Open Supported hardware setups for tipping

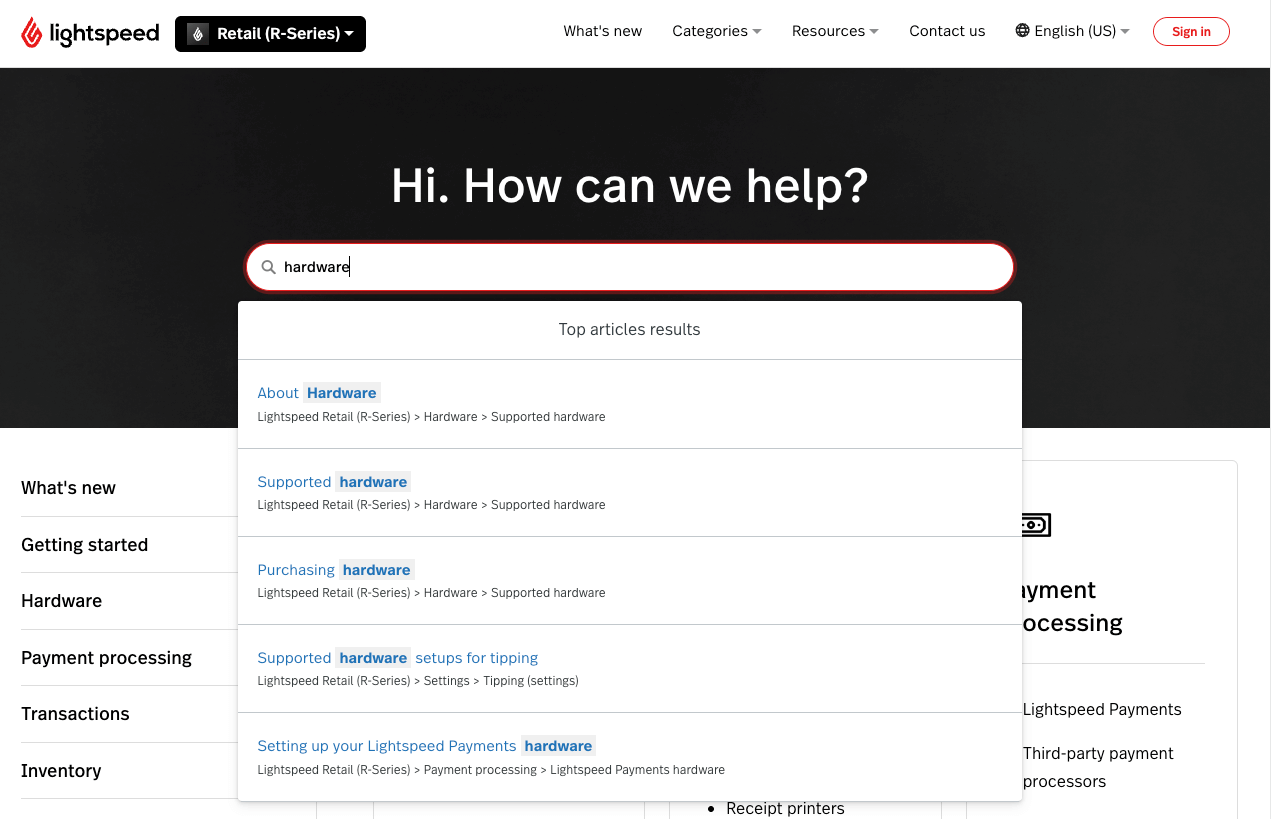[397, 658]
